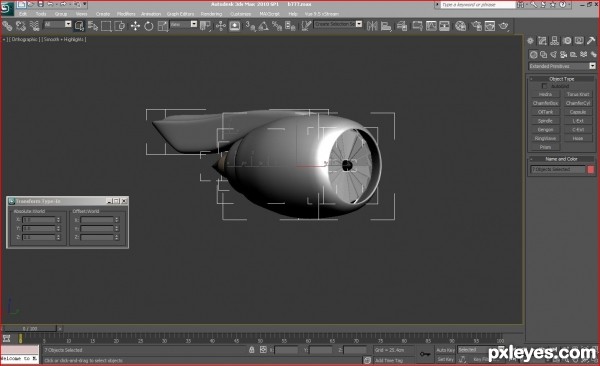Viewport: 600px width, 366px height.
Task: Open the Graph Editors menu
Action: [x=180, y=14]
